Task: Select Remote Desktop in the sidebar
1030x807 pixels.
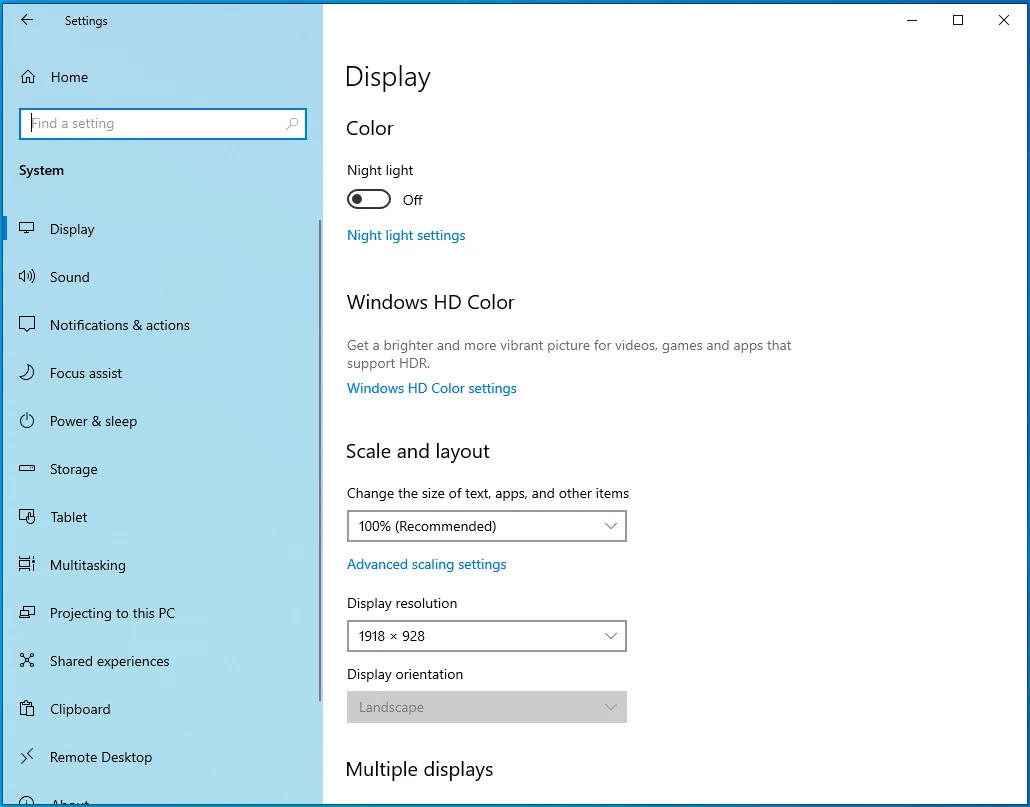Action: (162, 756)
